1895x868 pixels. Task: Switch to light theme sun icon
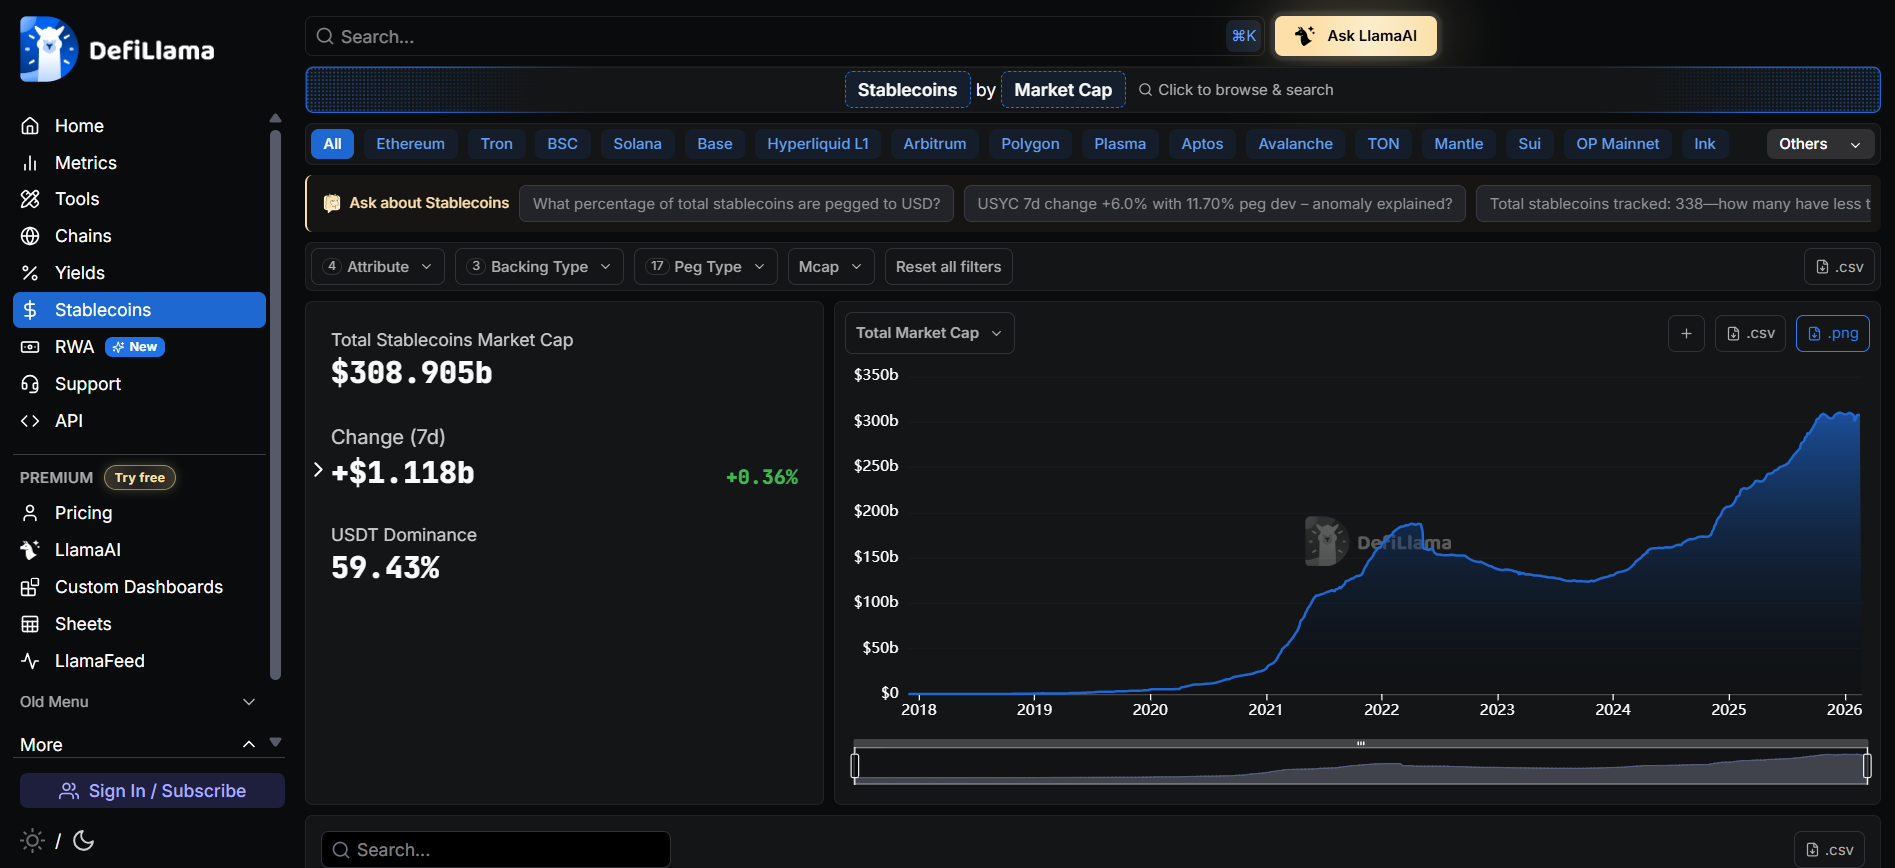tap(32, 841)
